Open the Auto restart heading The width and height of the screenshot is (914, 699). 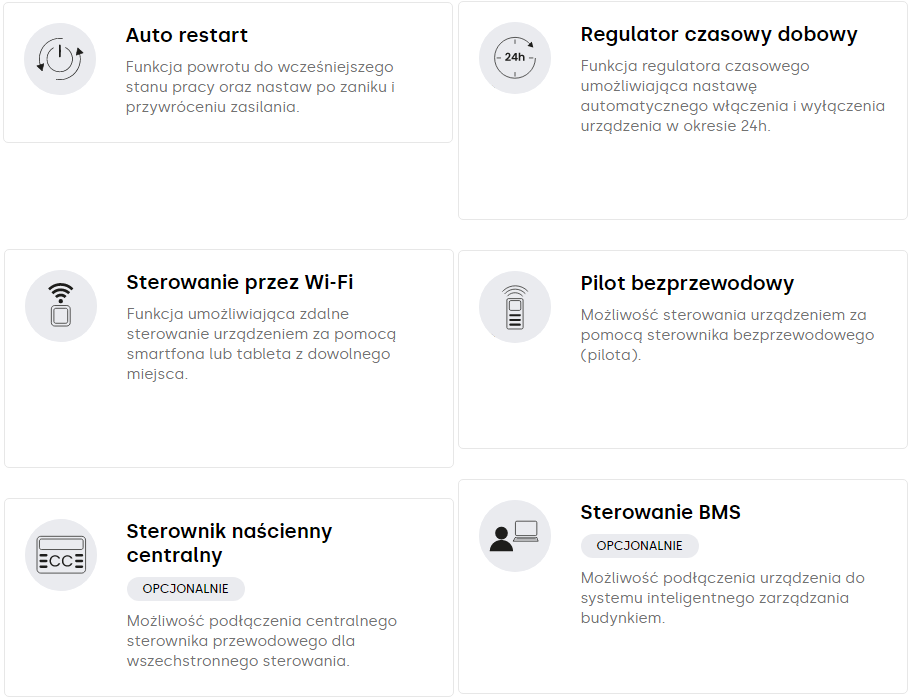coord(187,35)
